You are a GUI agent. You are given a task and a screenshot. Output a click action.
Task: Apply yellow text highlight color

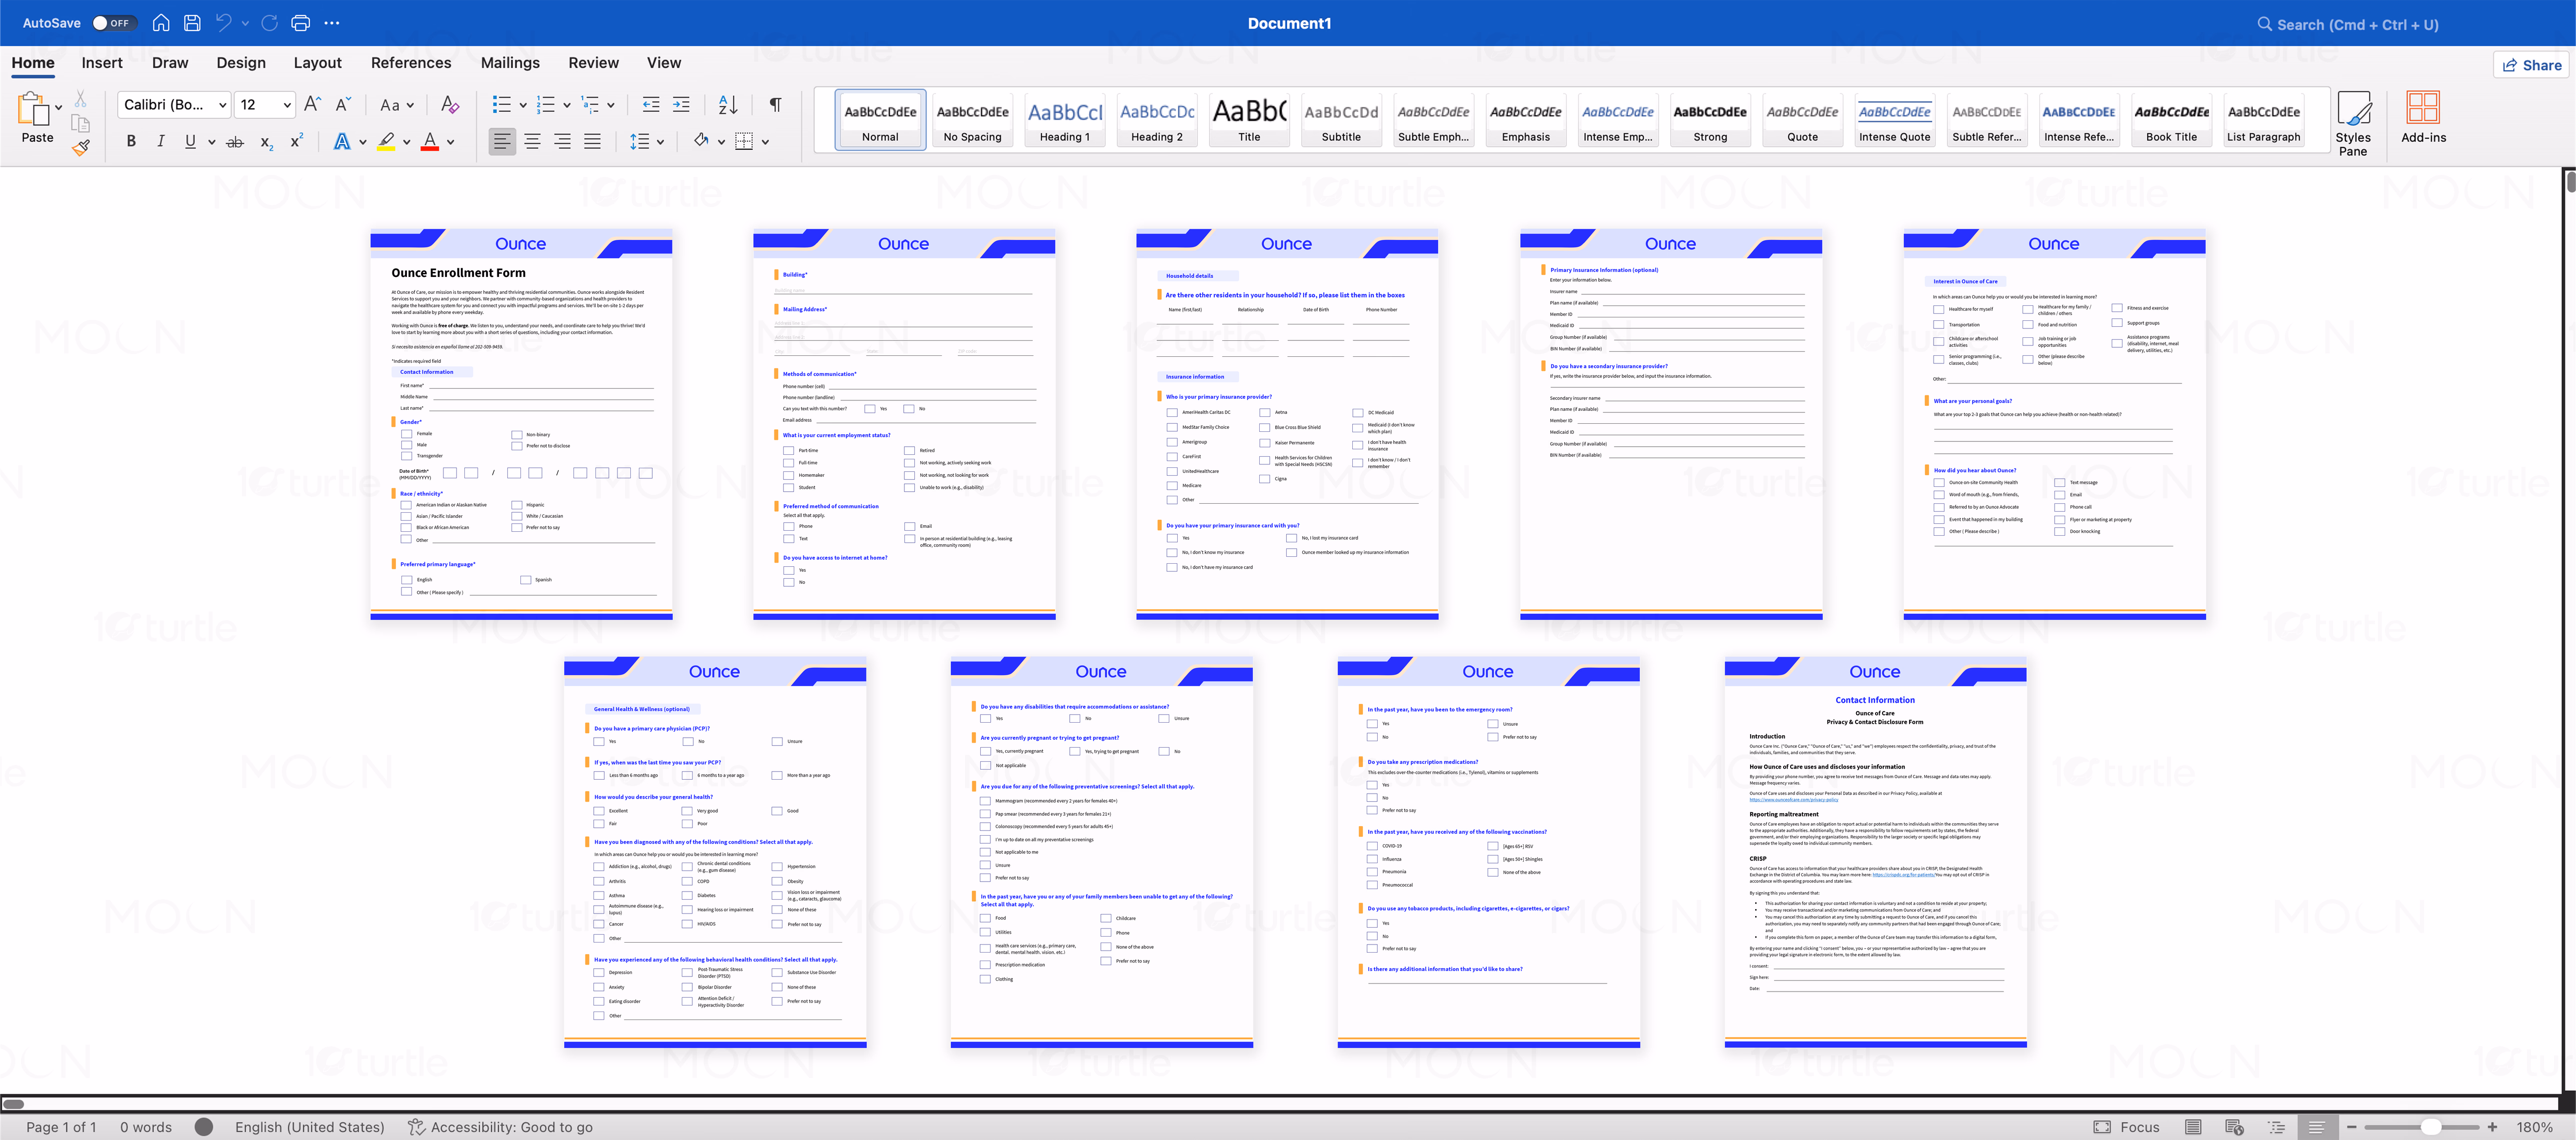click(386, 142)
